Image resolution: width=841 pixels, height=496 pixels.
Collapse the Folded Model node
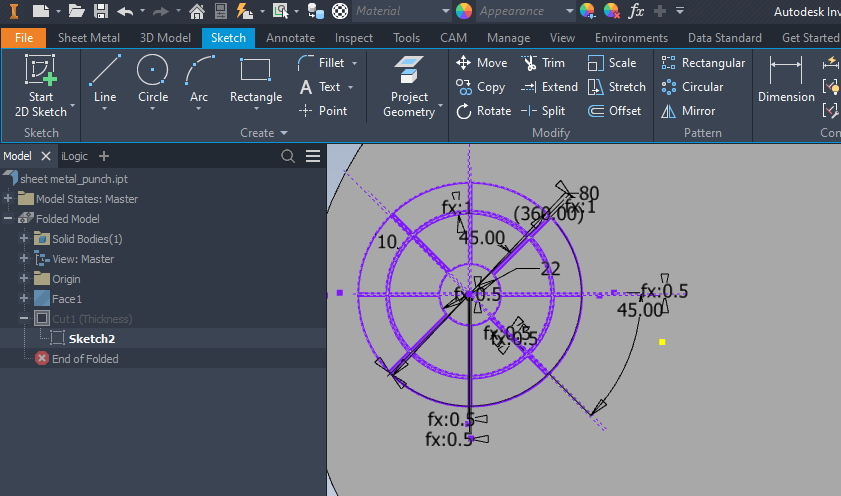(x=8, y=219)
